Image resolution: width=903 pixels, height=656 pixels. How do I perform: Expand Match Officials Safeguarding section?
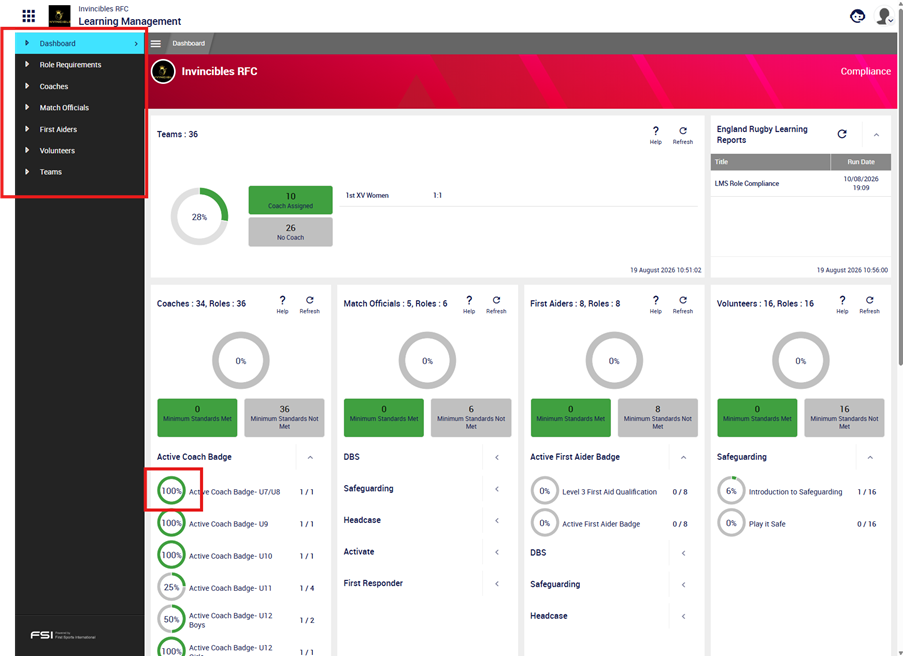[497, 489]
